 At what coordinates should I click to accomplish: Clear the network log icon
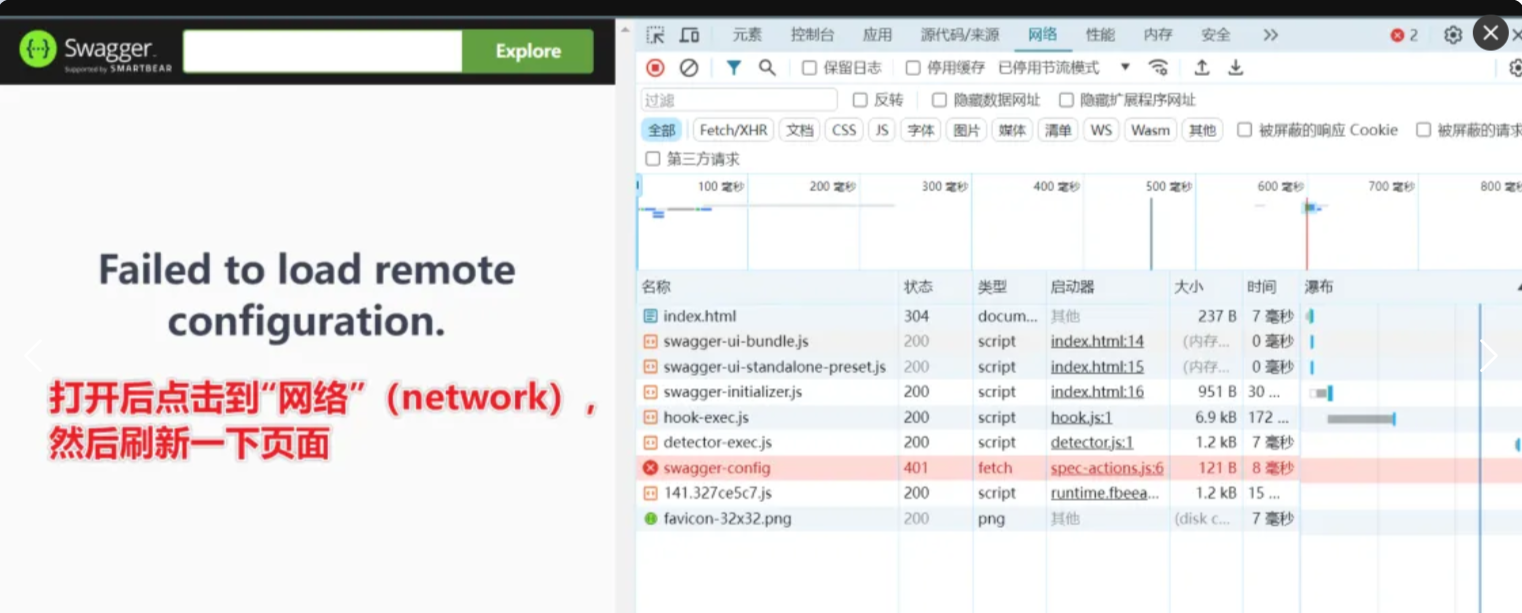[689, 68]
